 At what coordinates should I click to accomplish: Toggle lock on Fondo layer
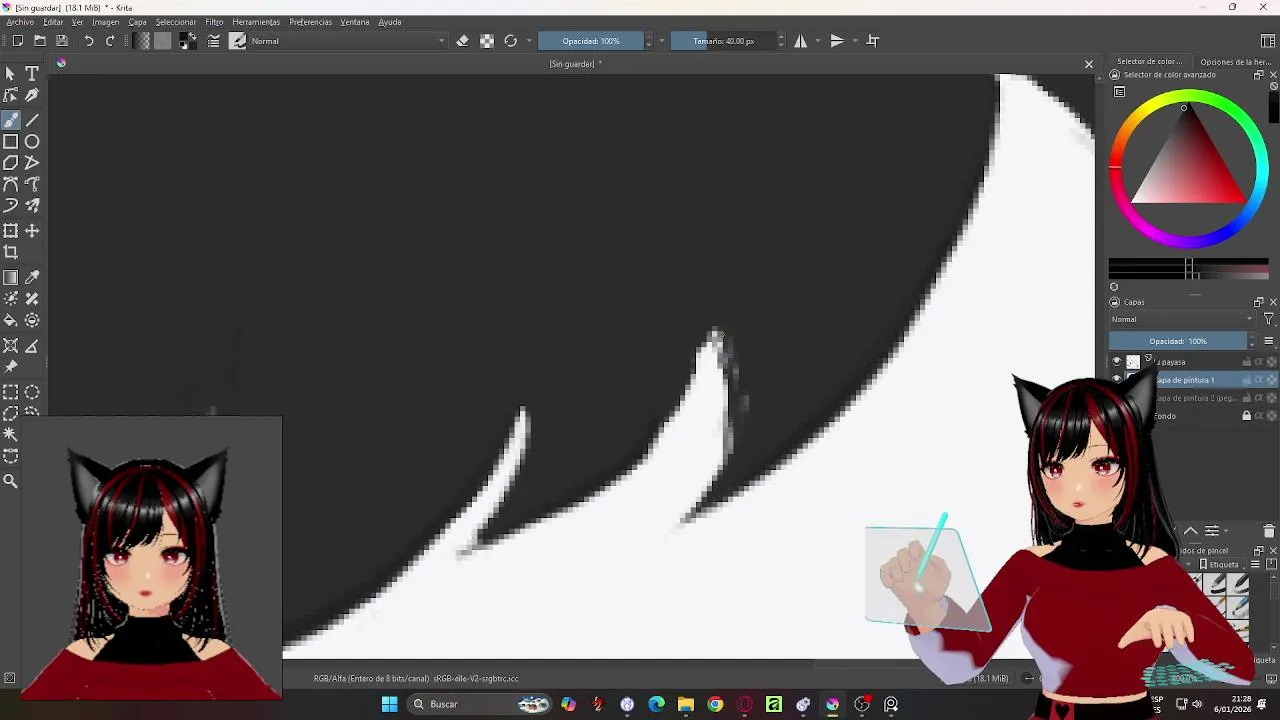[x=1246, y=416]
